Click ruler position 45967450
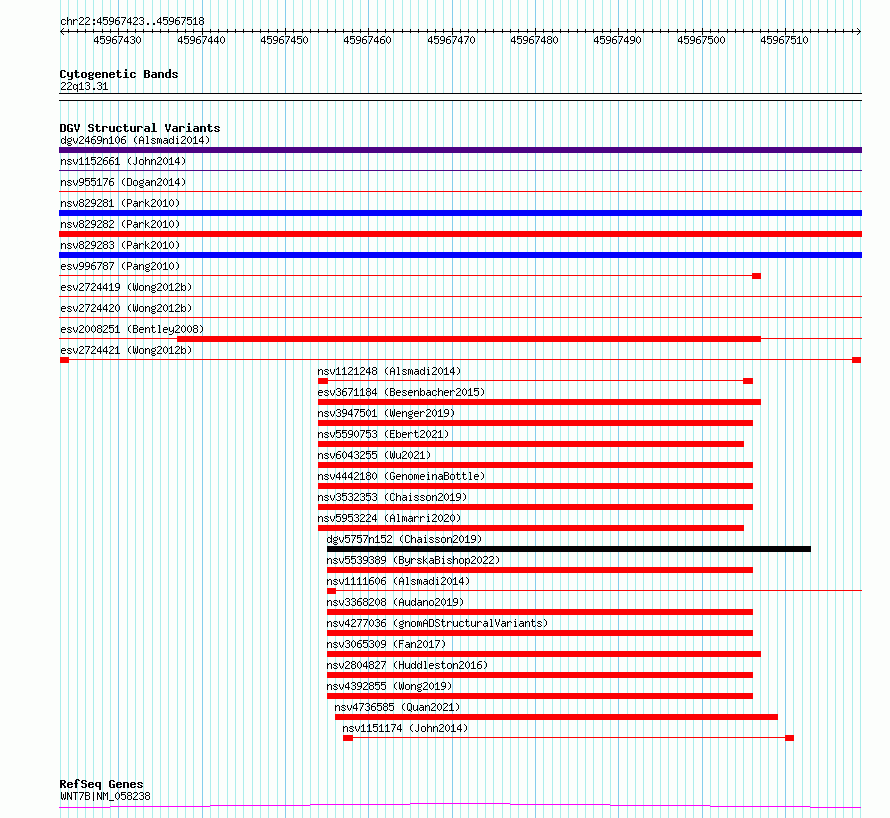 (x=284, y=40)
